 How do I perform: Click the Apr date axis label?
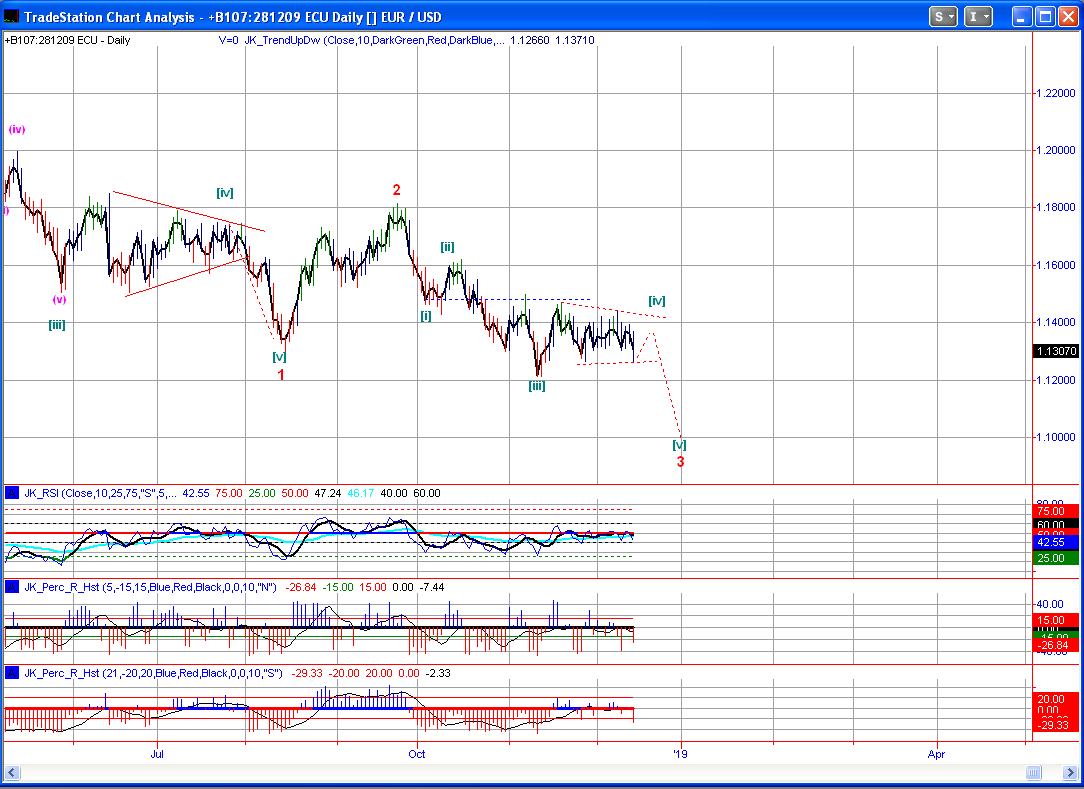pyautogui.click(x=936, y=754)
